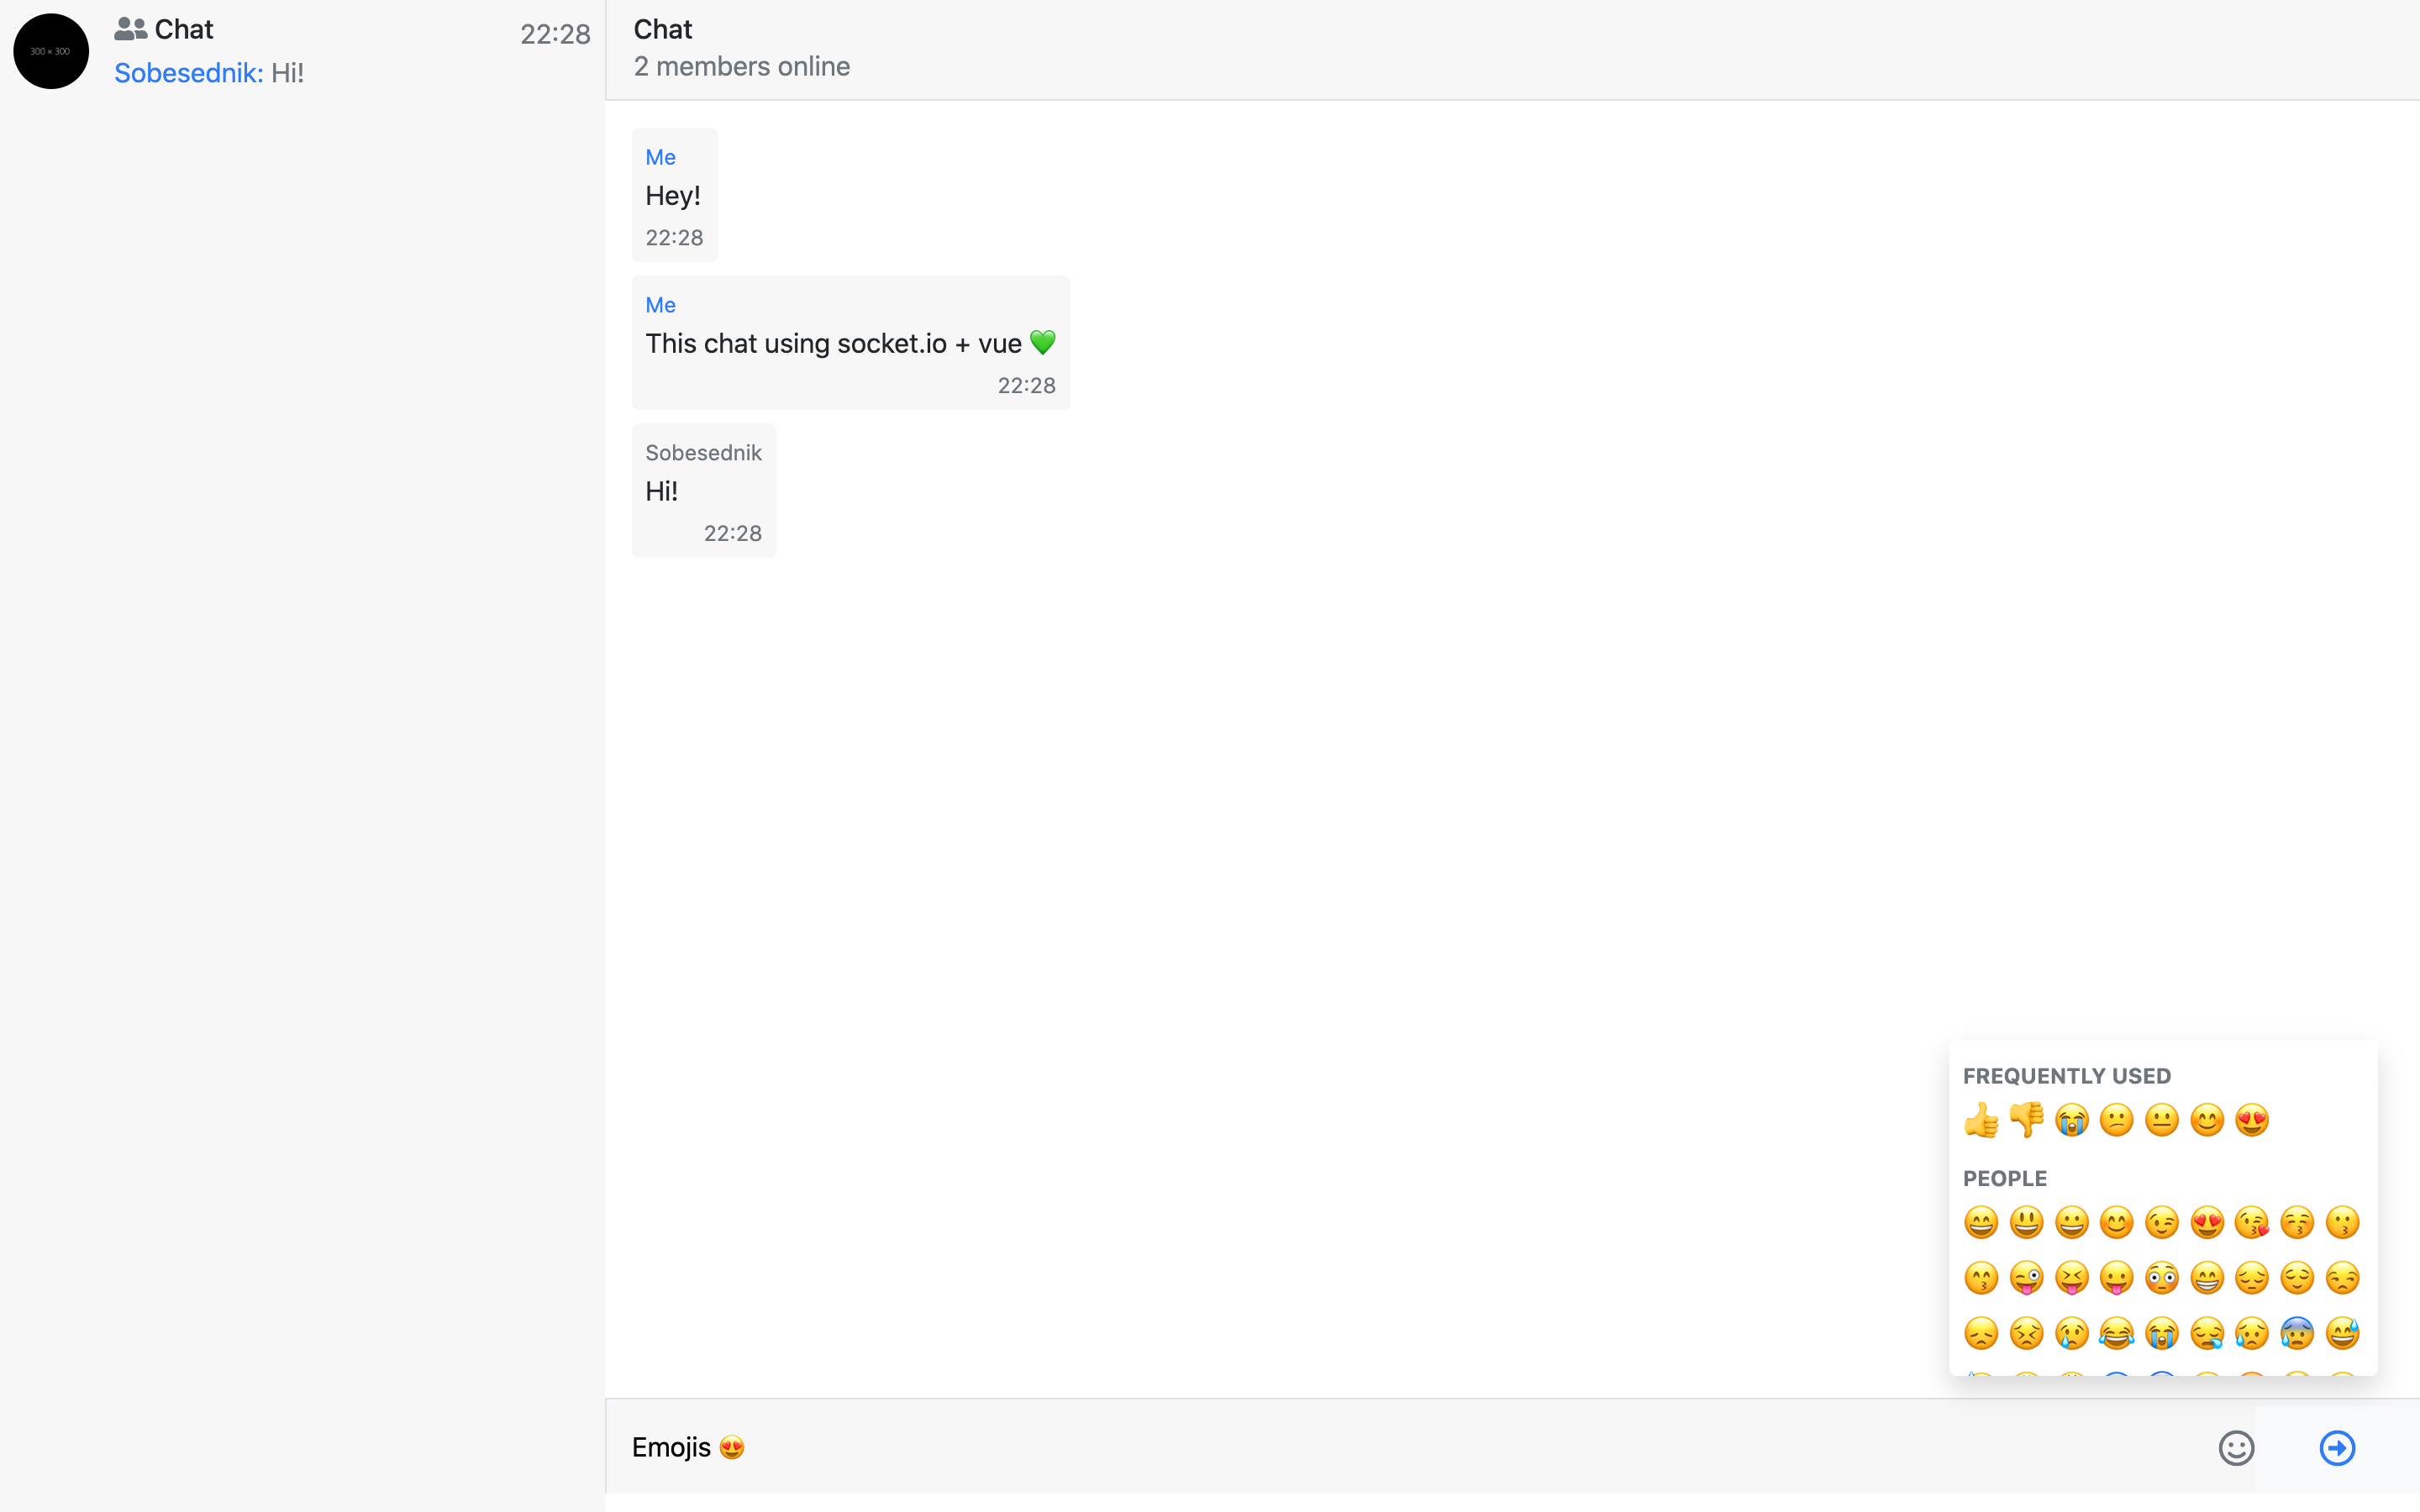This screenshot has width=2420, height=1512.
Task: Pick thumbs down emoji in Frequently Used
Action: pos(2026,1120)
